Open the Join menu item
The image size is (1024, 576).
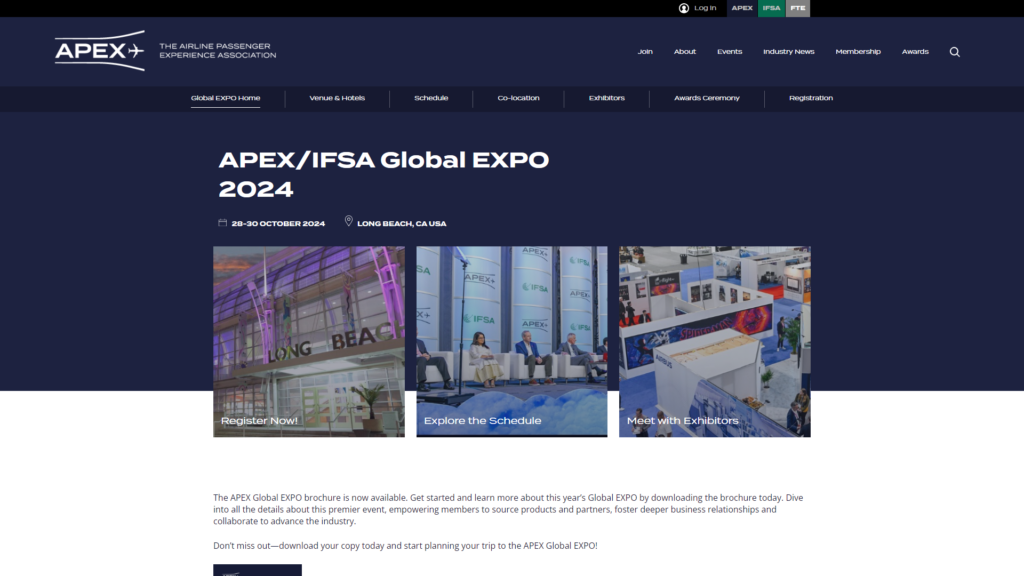645,52
